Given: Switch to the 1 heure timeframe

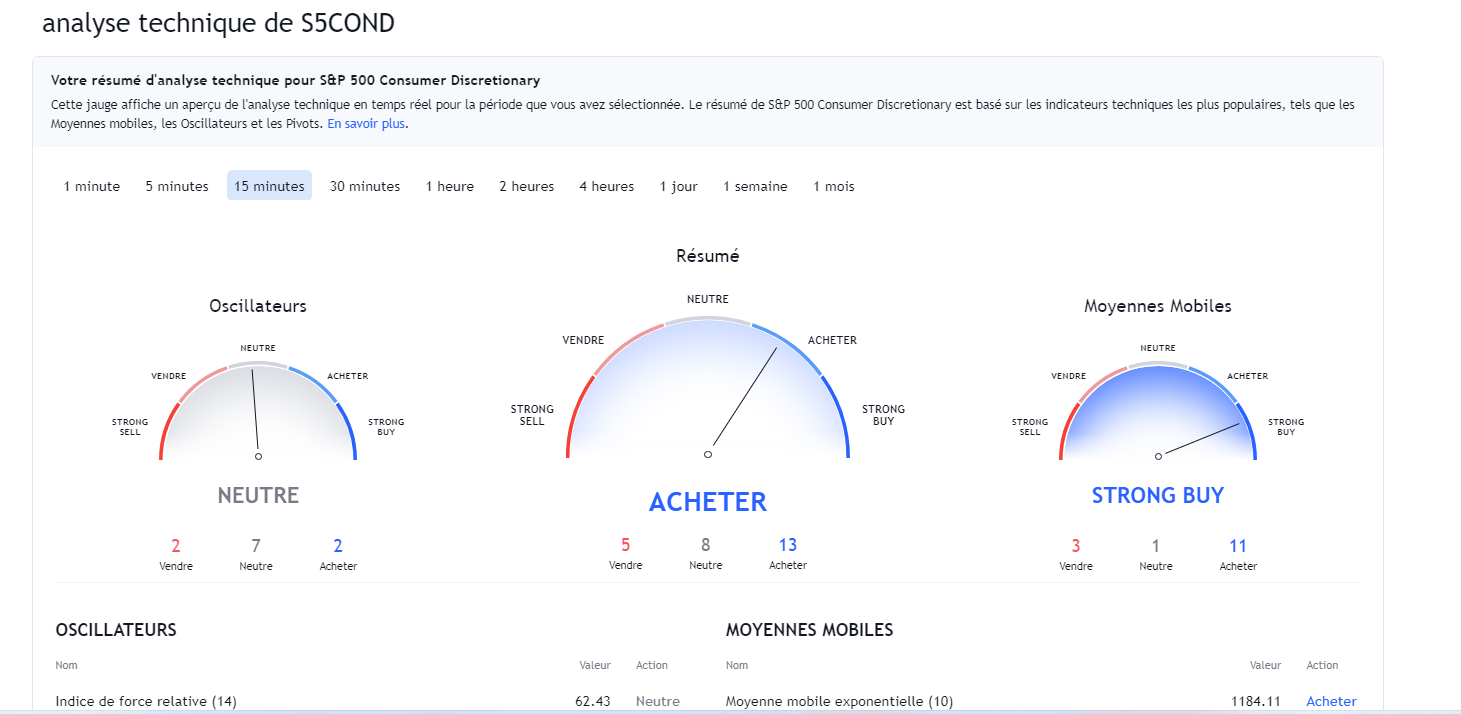Looking at the screenshot, I should [x=450, y=186].
